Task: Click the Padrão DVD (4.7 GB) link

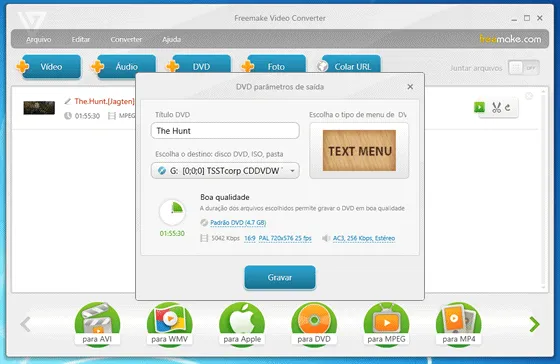Action: coord(238,223)
